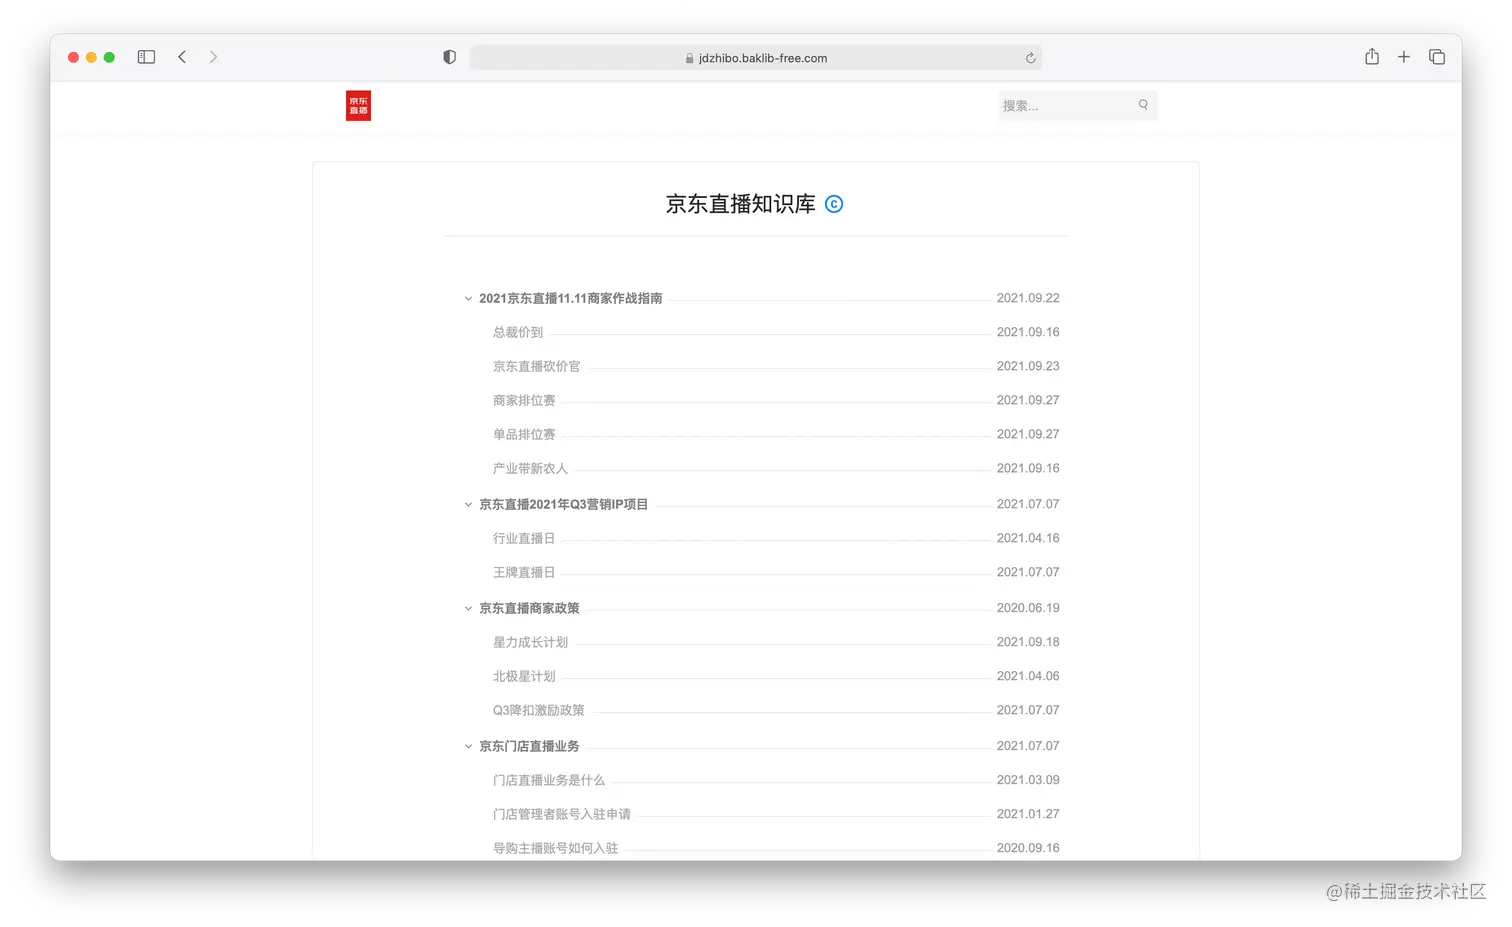The image size is (1512, 927).
Task: Open 2021京东直播11.11商家作战指南 article
Action: (x=570, y=298)
